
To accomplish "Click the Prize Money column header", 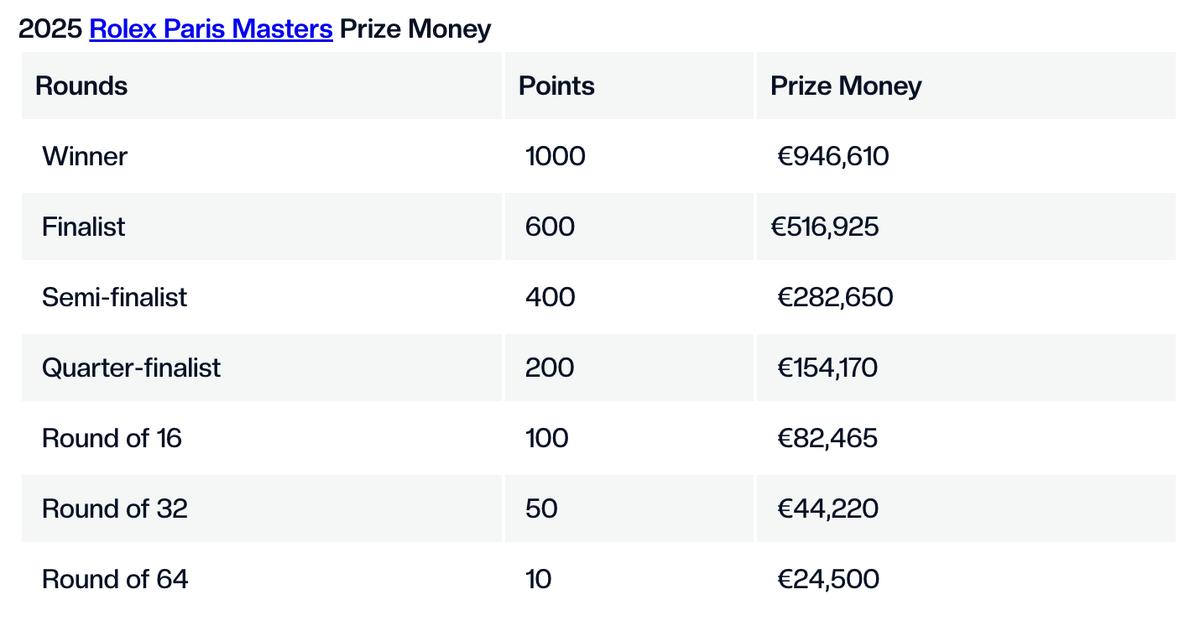I will point(845,86).
